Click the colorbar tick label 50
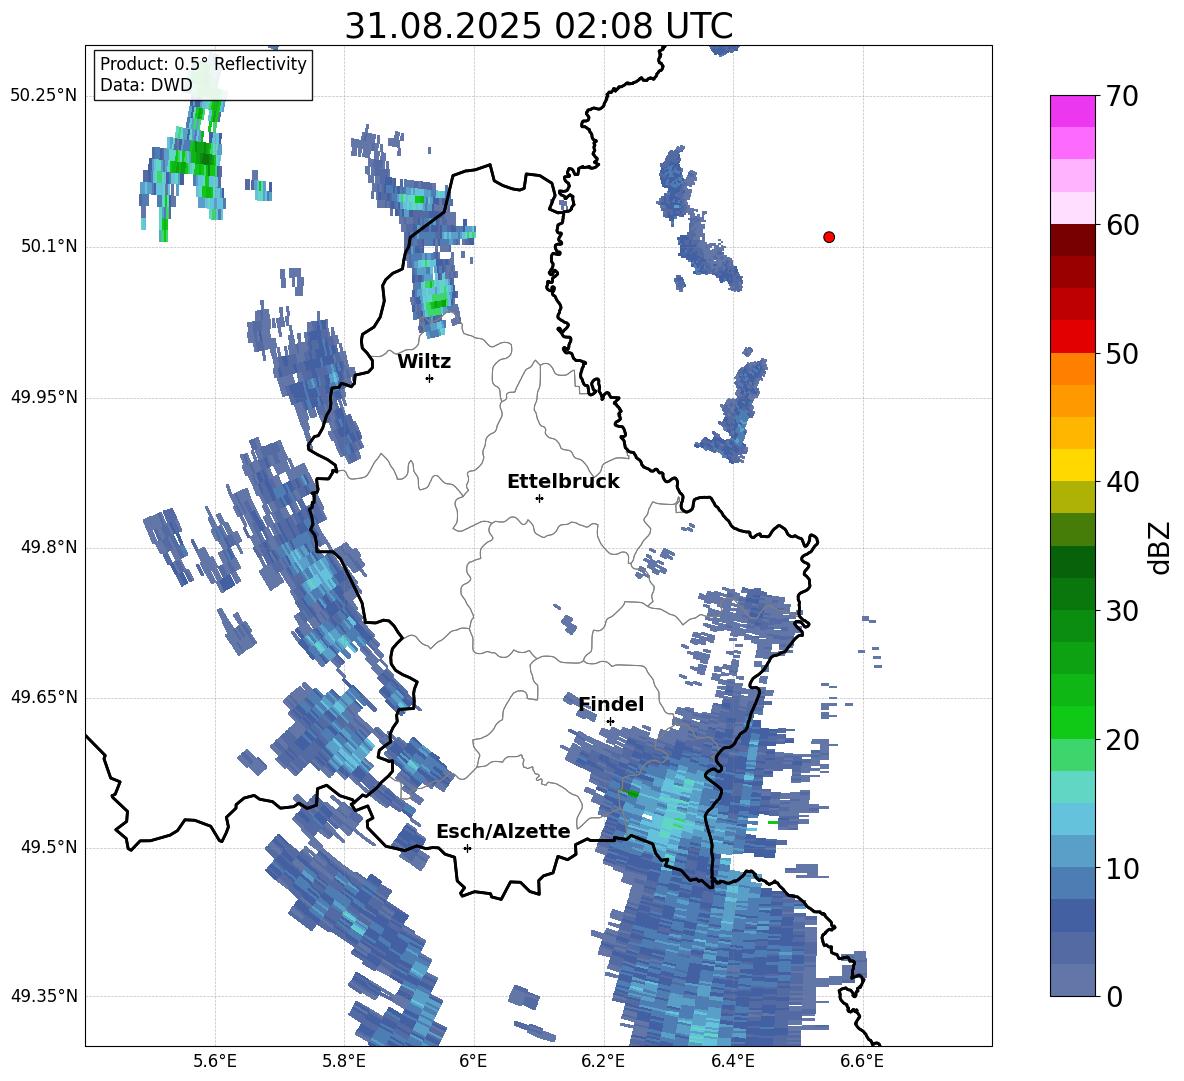The image size is (1184, 1081). pyautogui.click(x=1122, y=353)
